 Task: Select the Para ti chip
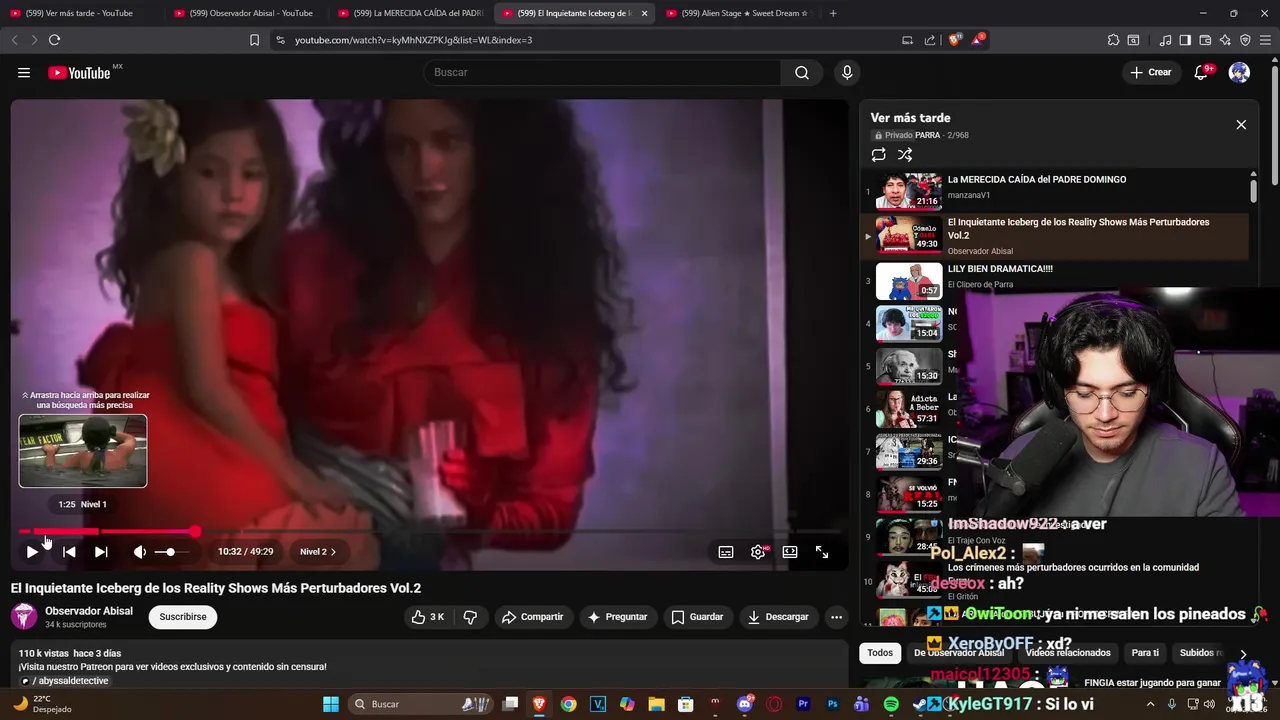(x=1145, y=653)
